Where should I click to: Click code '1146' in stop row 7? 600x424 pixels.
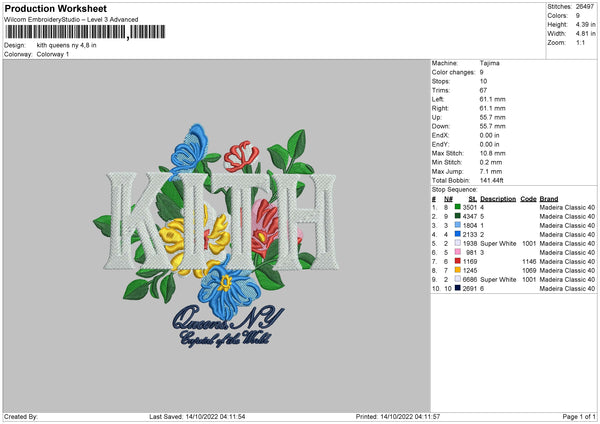pyautogui.click(x=529, y=261)
